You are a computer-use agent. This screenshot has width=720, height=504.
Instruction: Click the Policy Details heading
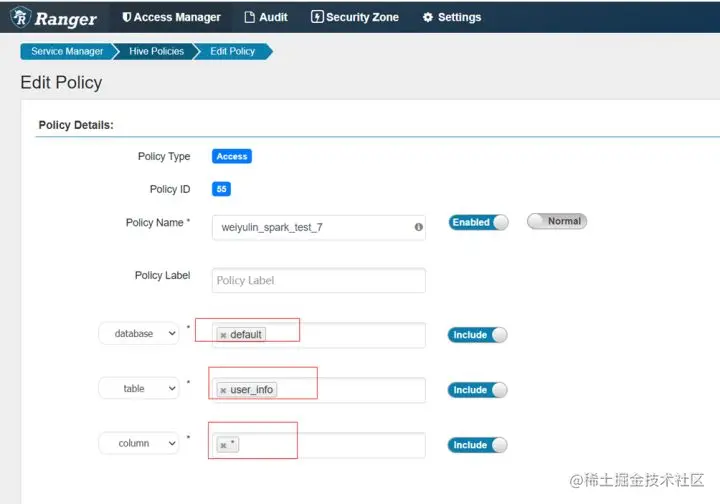[x=76, y=125]
